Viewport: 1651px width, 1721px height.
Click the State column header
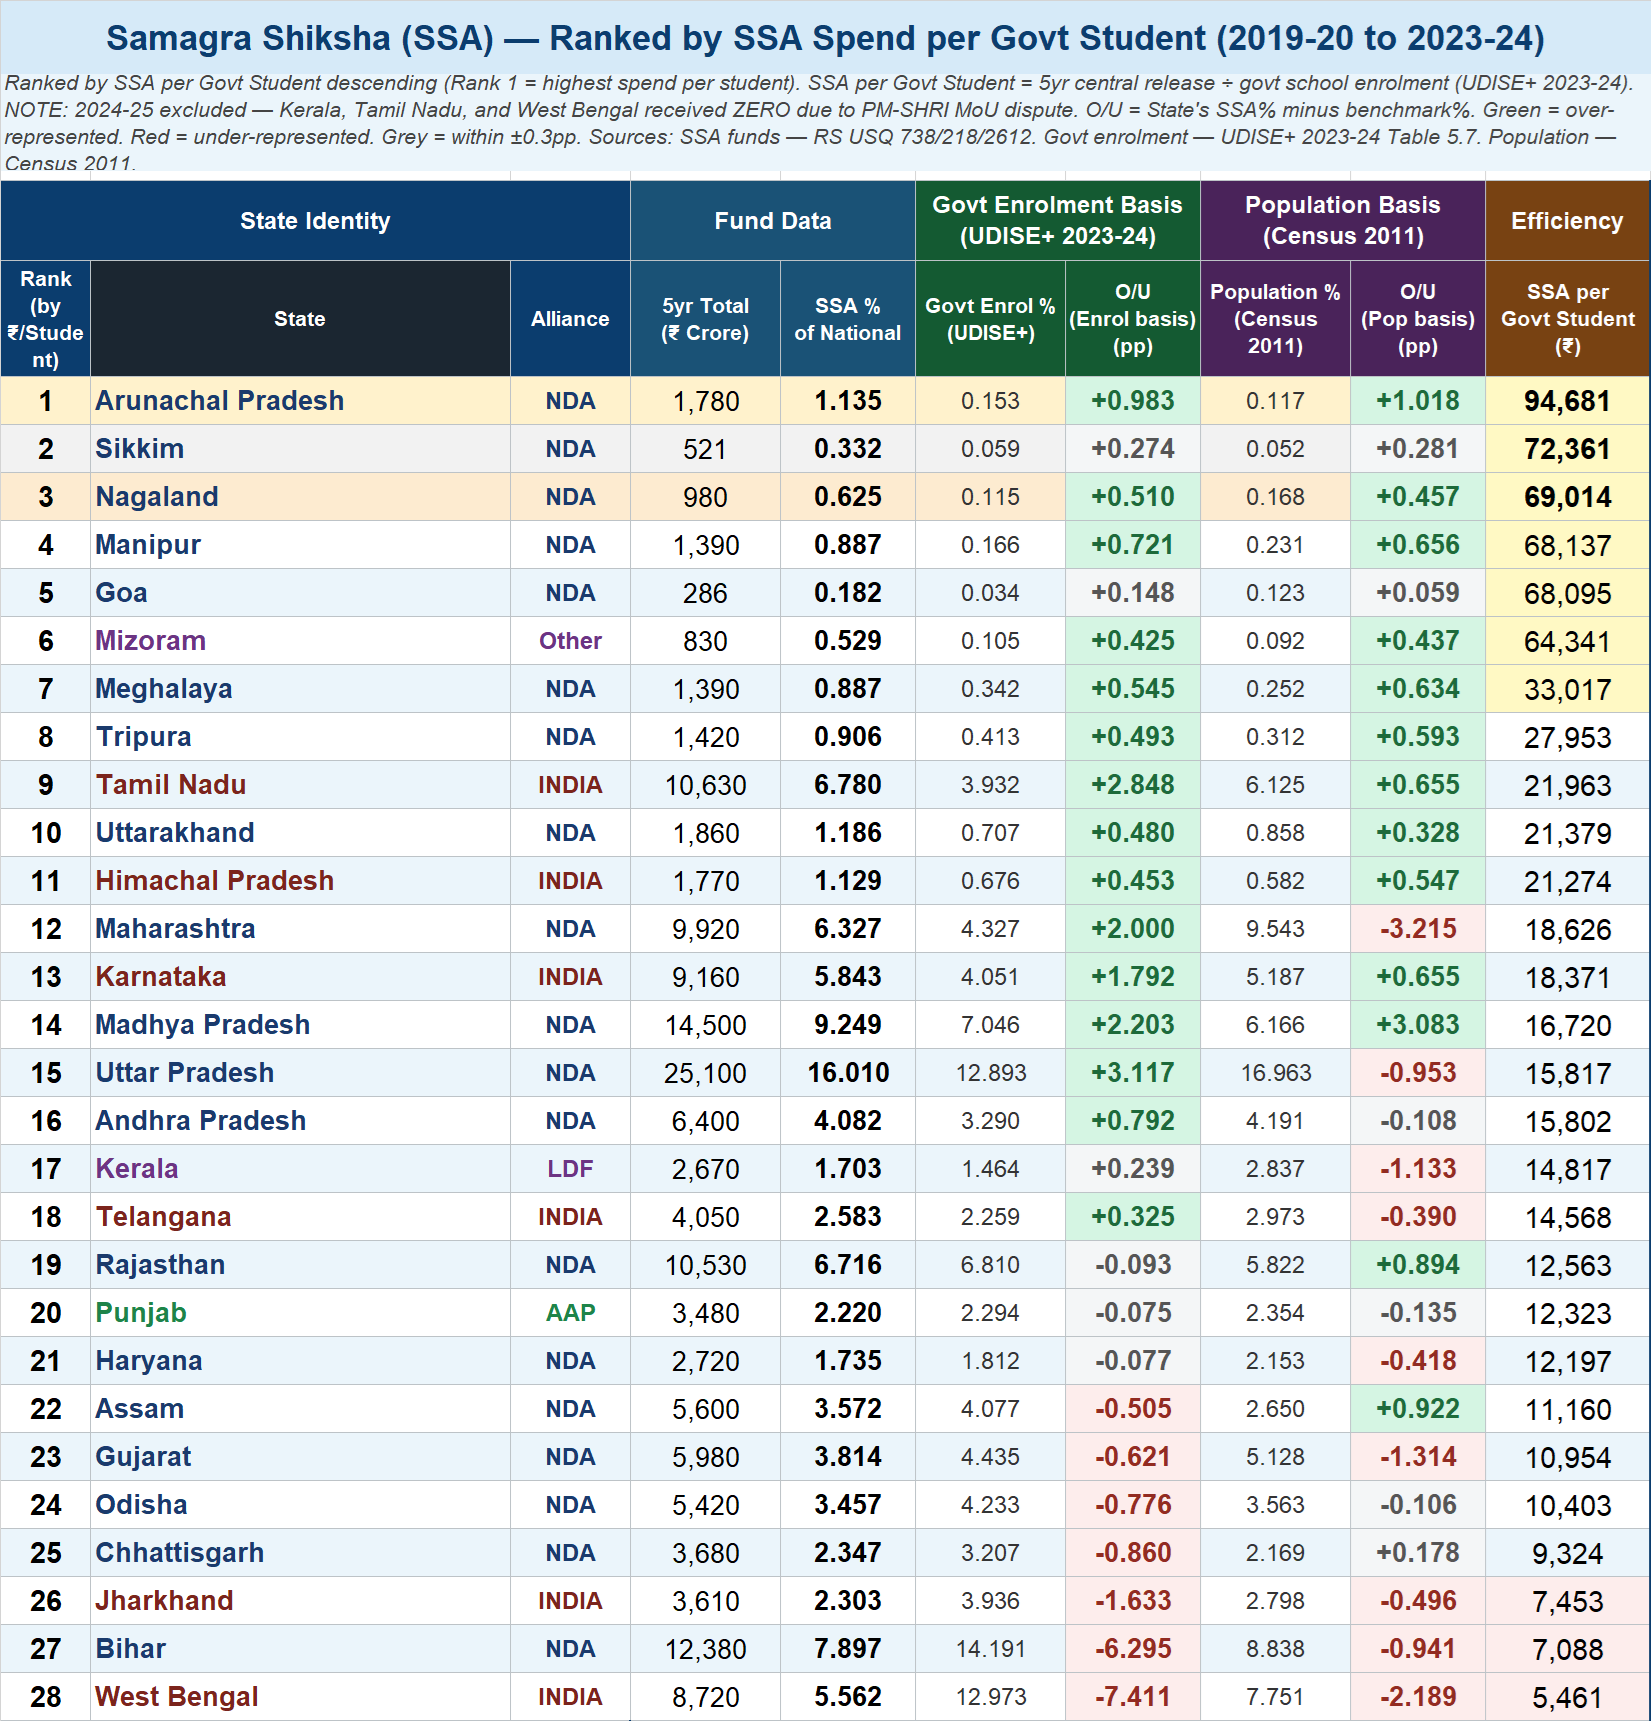[299, 319]
